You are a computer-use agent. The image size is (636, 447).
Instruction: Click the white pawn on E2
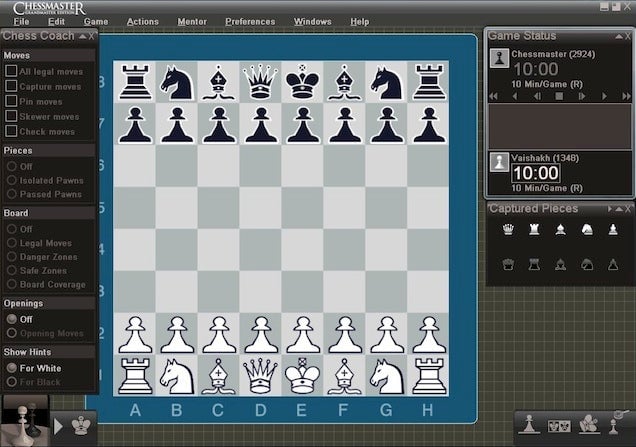coord(303,334)
